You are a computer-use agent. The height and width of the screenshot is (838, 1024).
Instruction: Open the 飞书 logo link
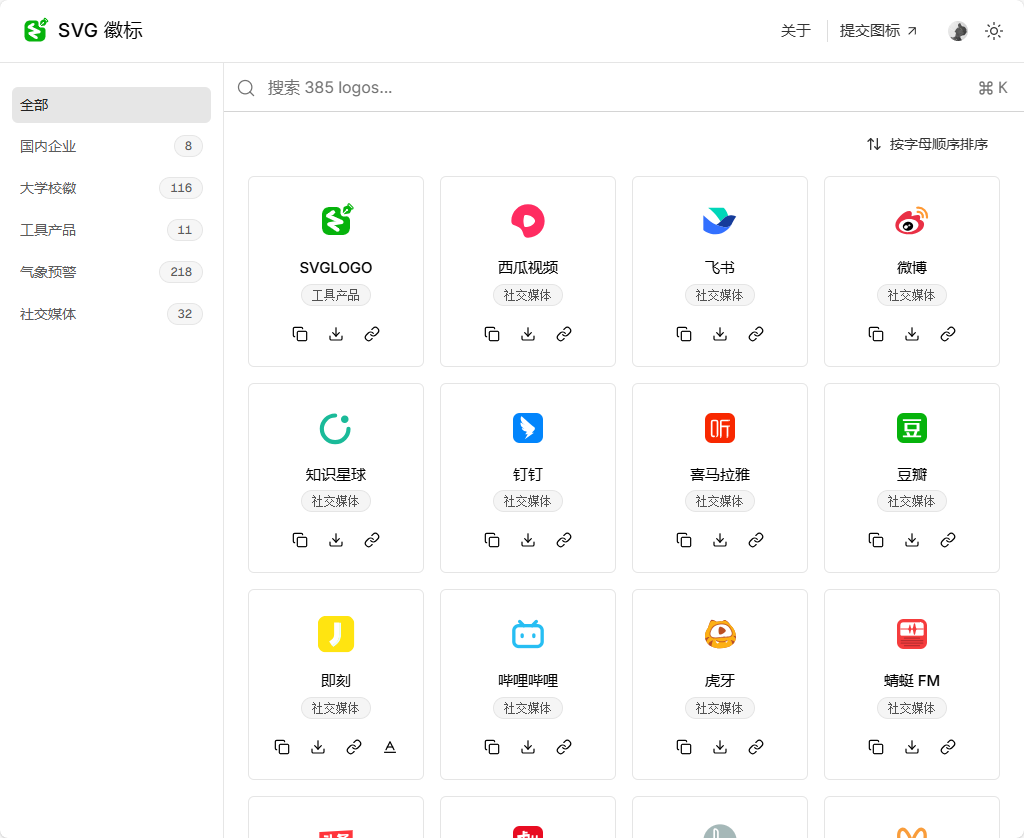(x=756, y=334)
